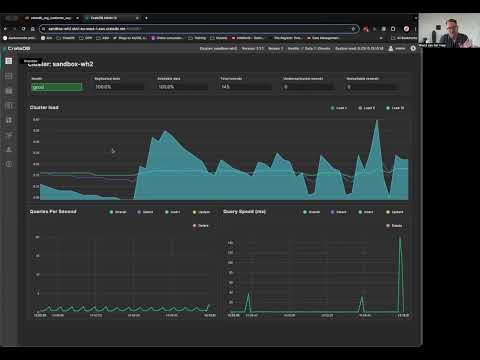Click the user account icon in the header
Viewport: 480px width, 360px height.
(x=391, y=48)
